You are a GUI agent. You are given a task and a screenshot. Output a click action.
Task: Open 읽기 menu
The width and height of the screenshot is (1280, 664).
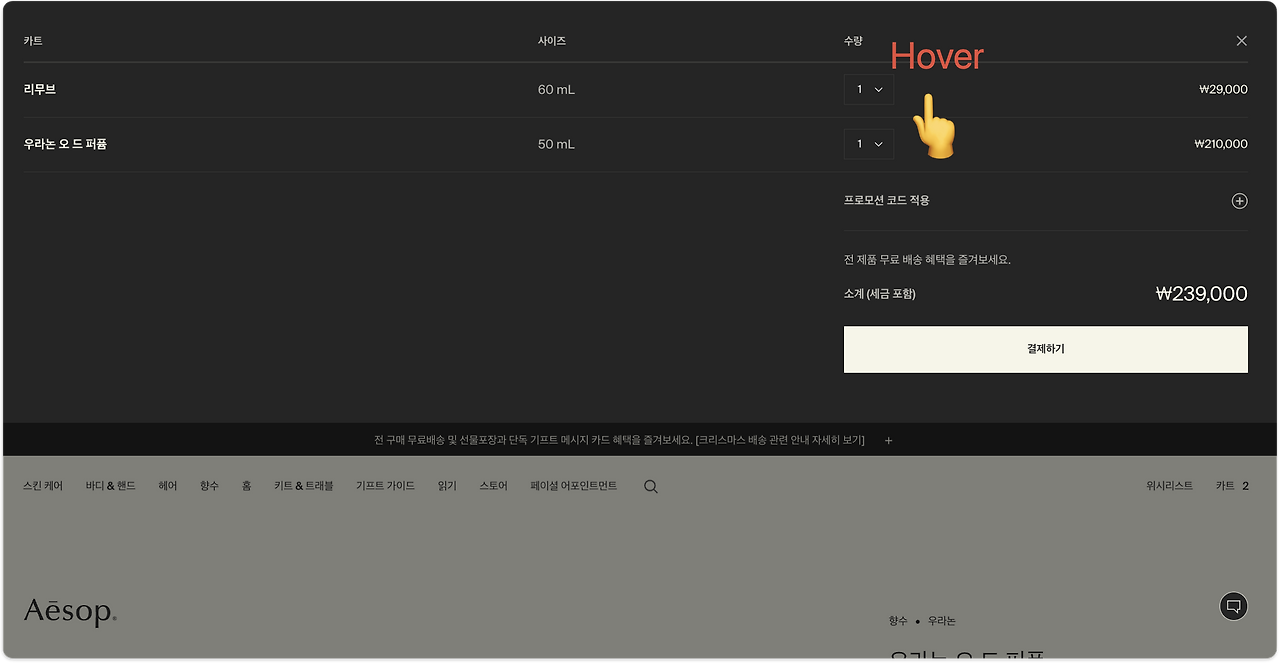pyautogui.click(x=447, y=486)
